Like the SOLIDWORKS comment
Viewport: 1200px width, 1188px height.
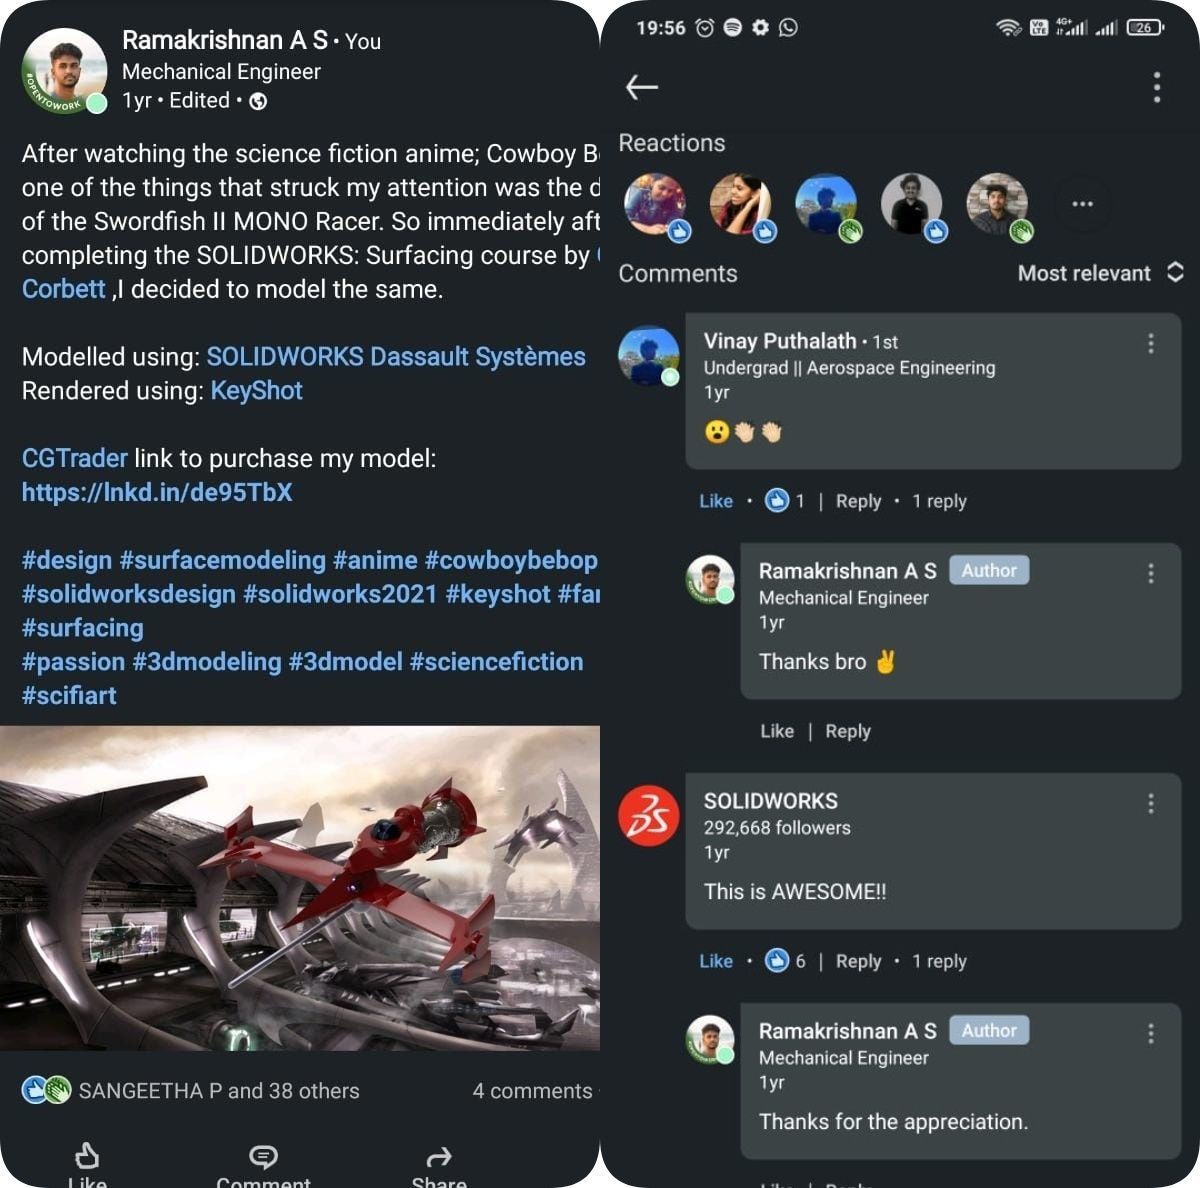[716, 961]
